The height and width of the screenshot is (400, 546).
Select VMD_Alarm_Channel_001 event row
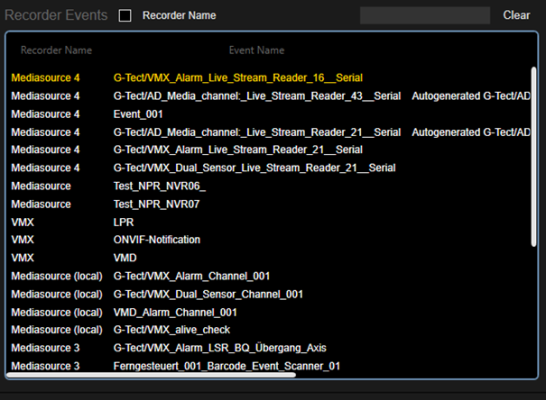269,312
